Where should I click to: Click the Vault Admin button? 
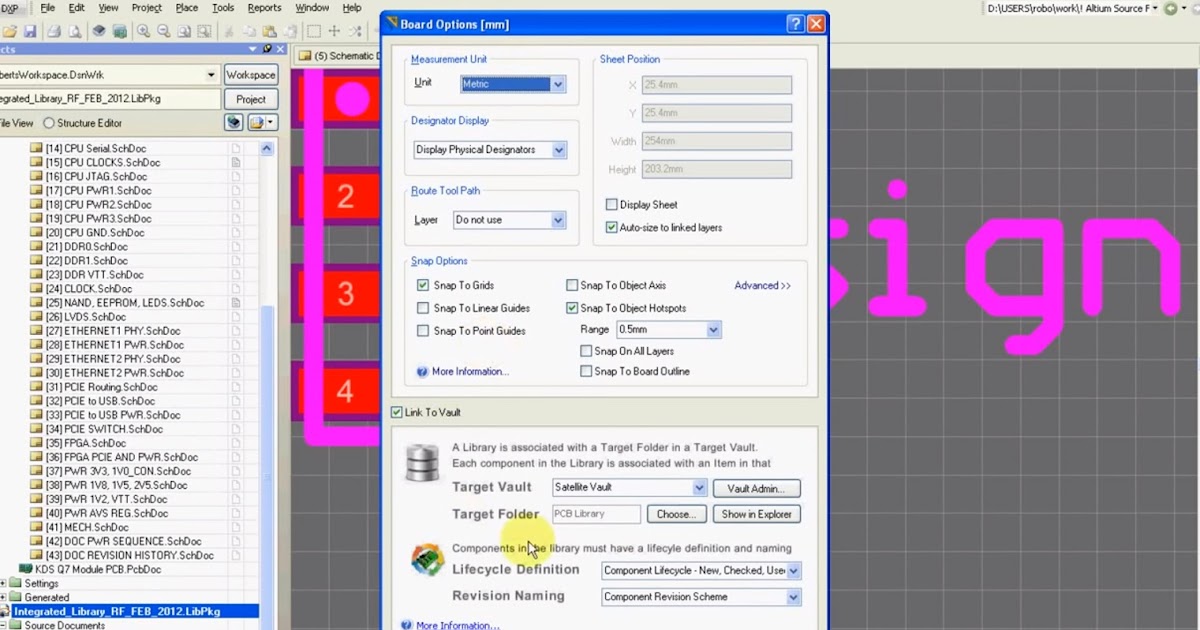757,488
